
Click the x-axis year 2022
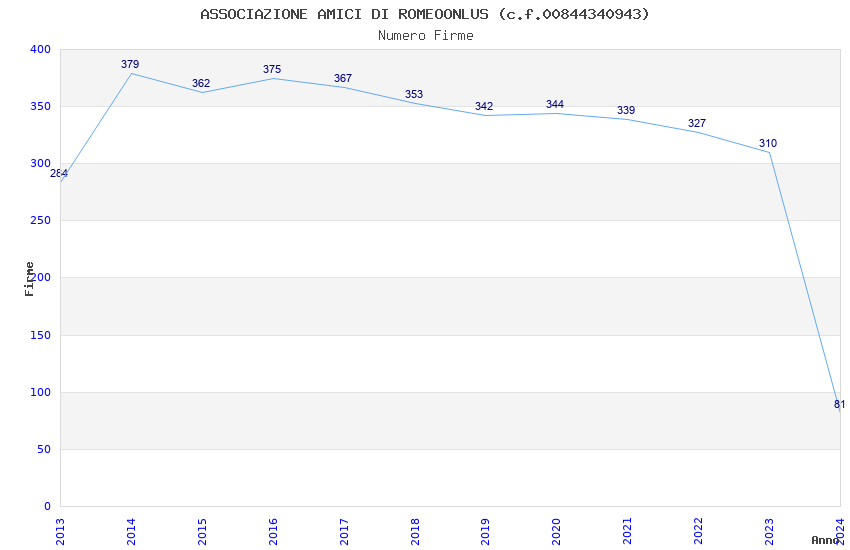[699, 532]
